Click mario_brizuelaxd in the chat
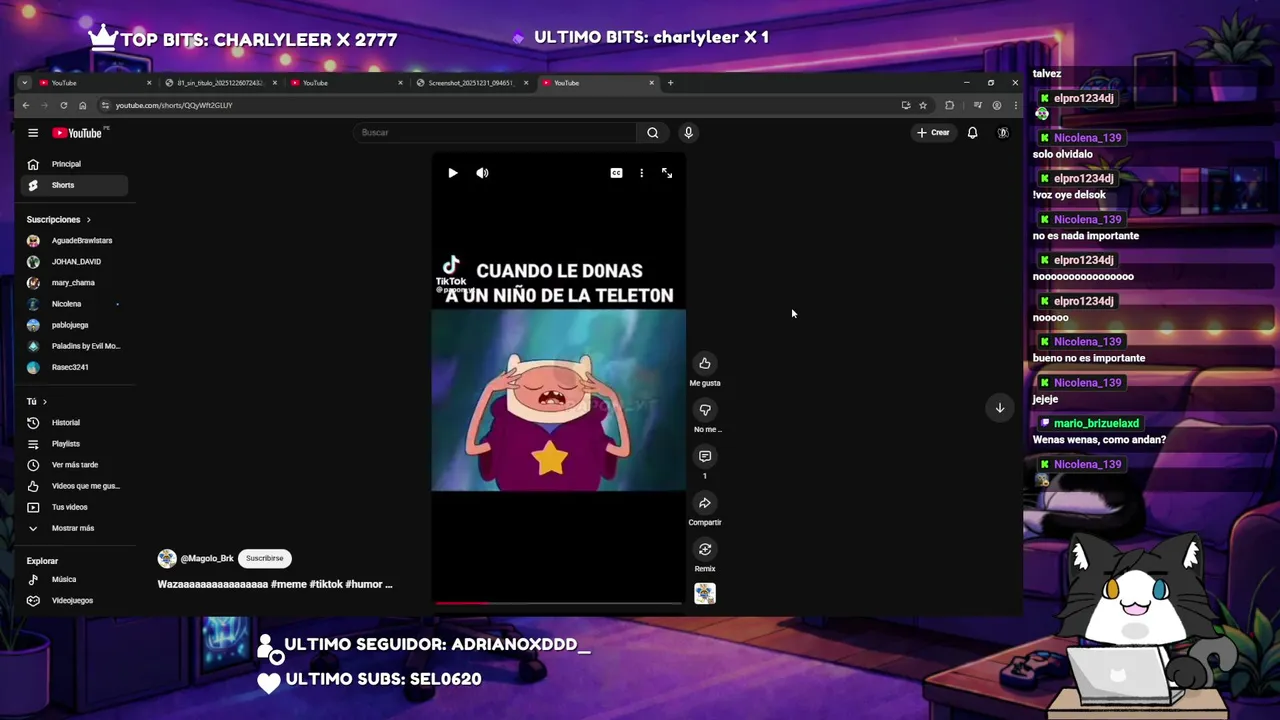 click(1096, 423)
